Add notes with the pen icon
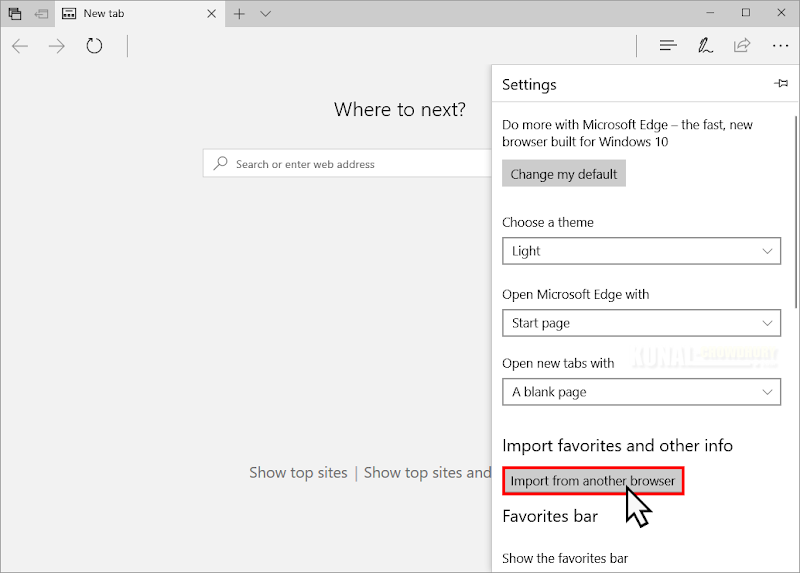800x573 pixels. (x=705, y=46)
